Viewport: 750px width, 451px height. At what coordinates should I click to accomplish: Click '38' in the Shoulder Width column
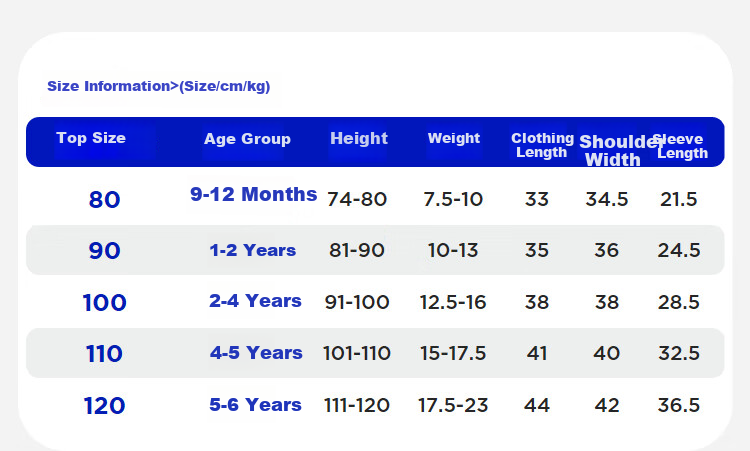(x=607, y=302)
